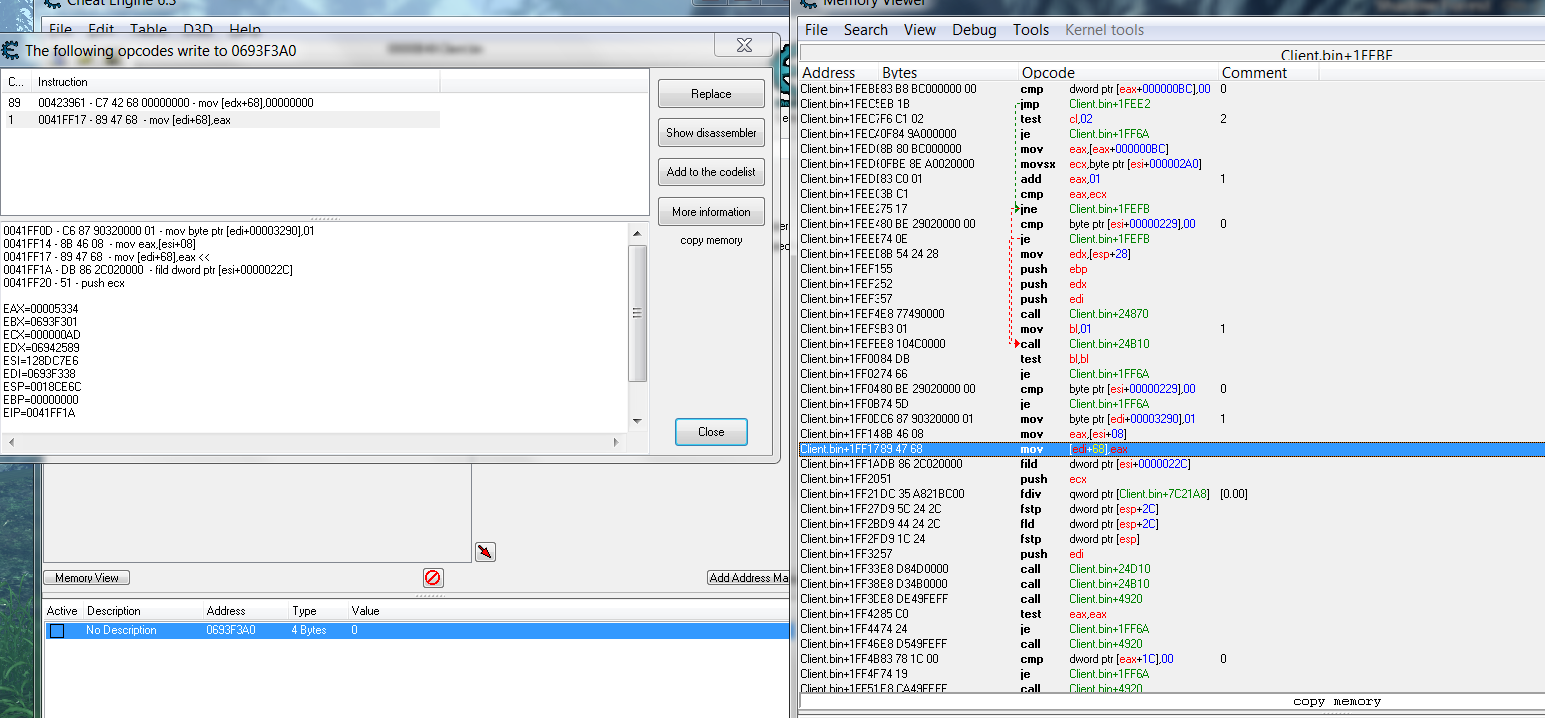This screenshot has height=718, width=1545.
Task: Open the Debug menu in Memory Viewer
Action: point(974,30)
